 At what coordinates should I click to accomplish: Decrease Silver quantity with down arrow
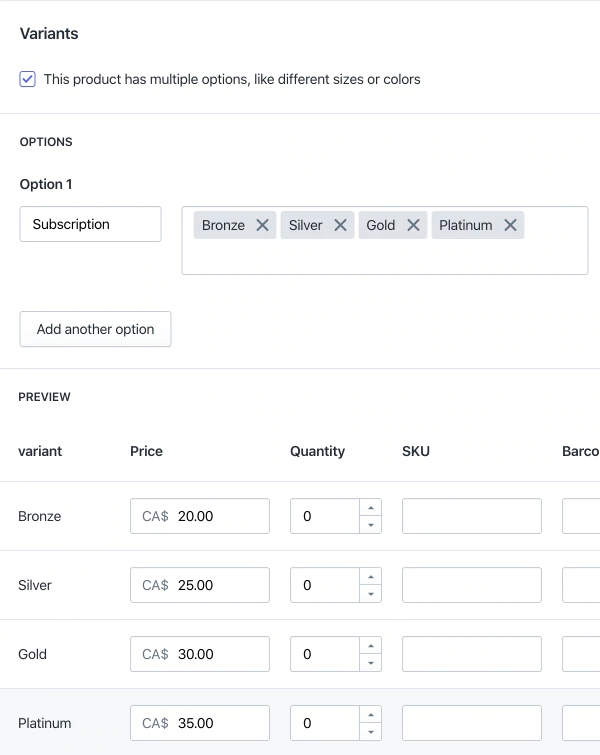pos(371,594)
